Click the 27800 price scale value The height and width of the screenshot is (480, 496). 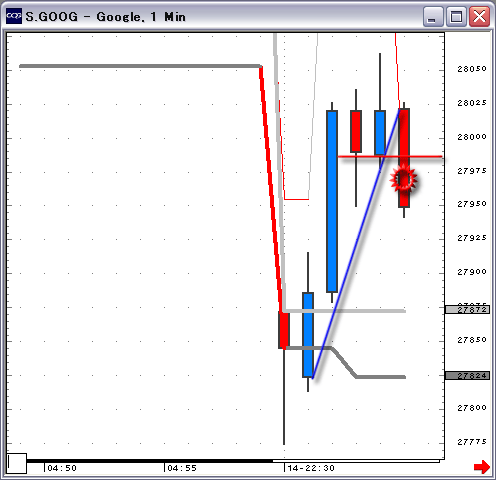pos(472,408)
